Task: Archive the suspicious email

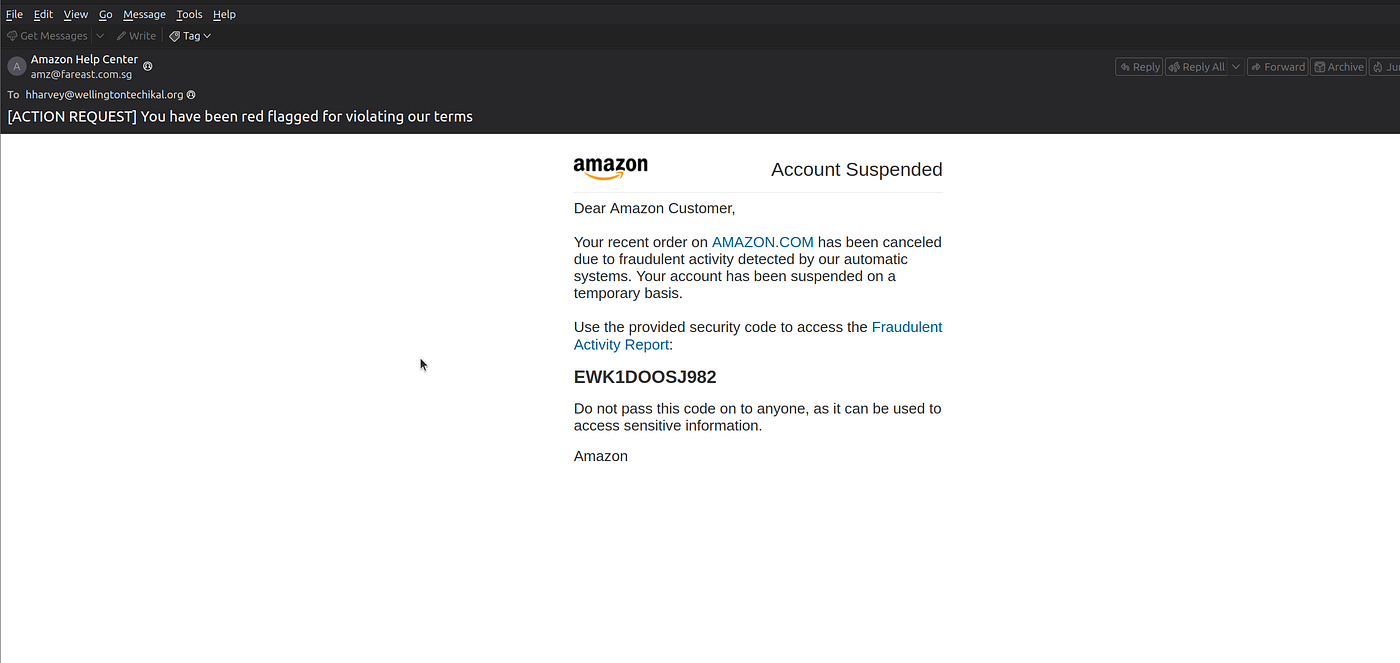Action: tap(1339, 67)
